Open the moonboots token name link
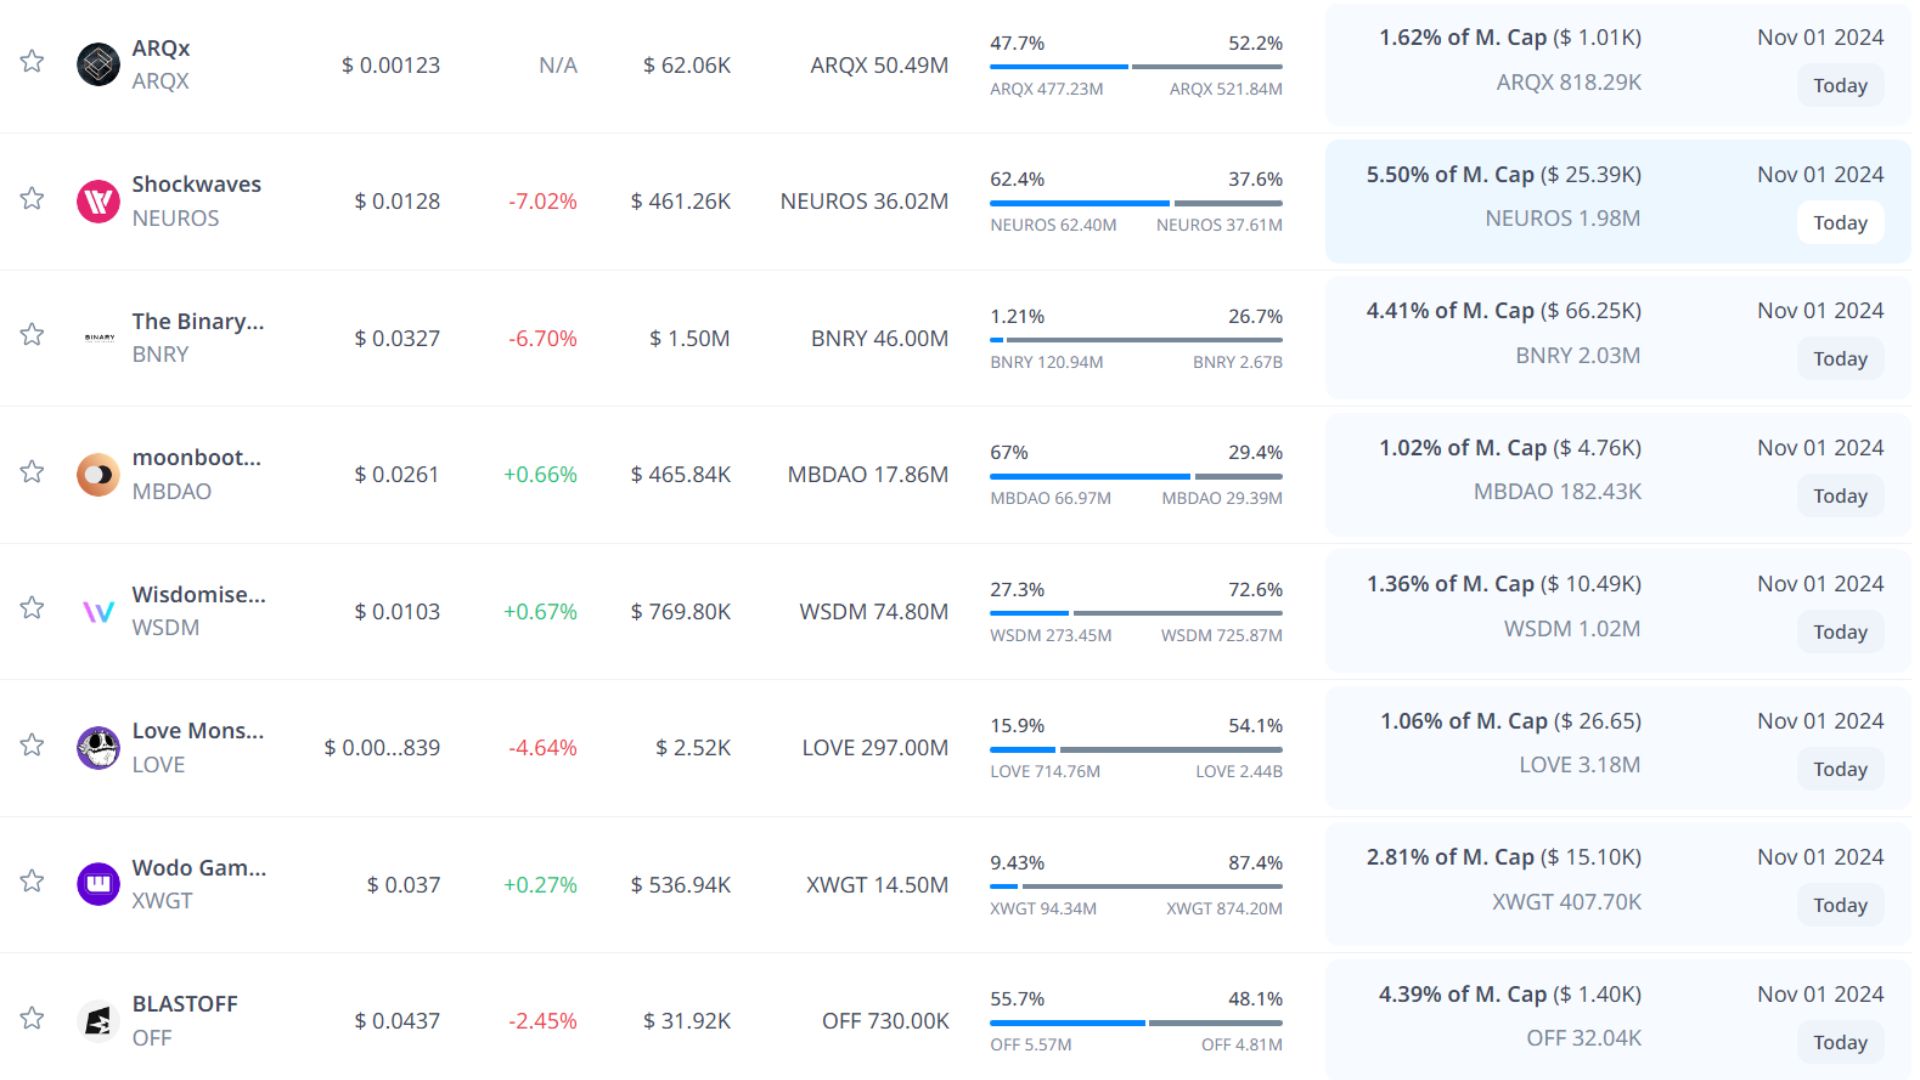 196,458
